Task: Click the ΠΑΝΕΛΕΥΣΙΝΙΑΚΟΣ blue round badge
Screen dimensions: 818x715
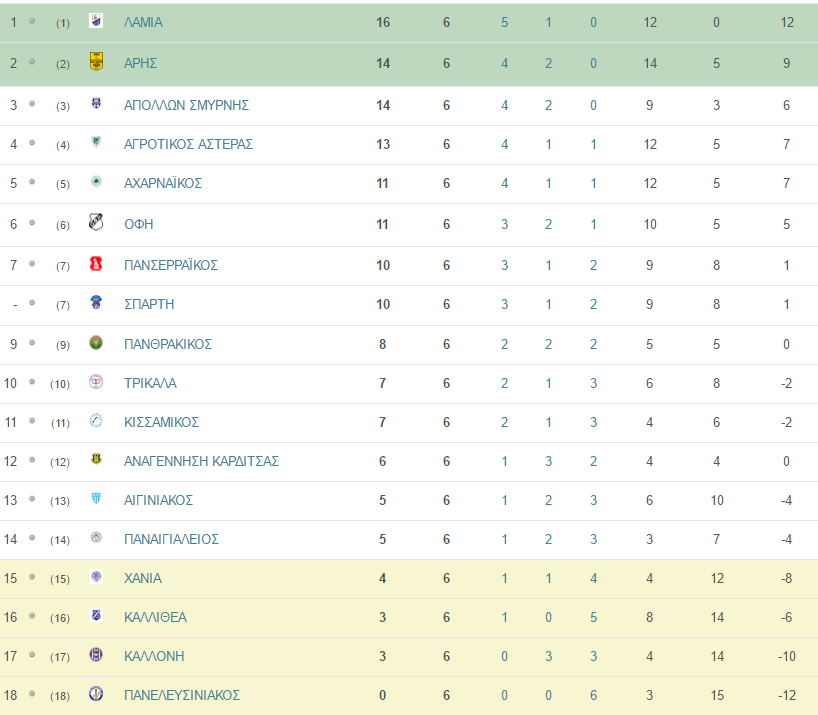Action: [x=96, y=694]
